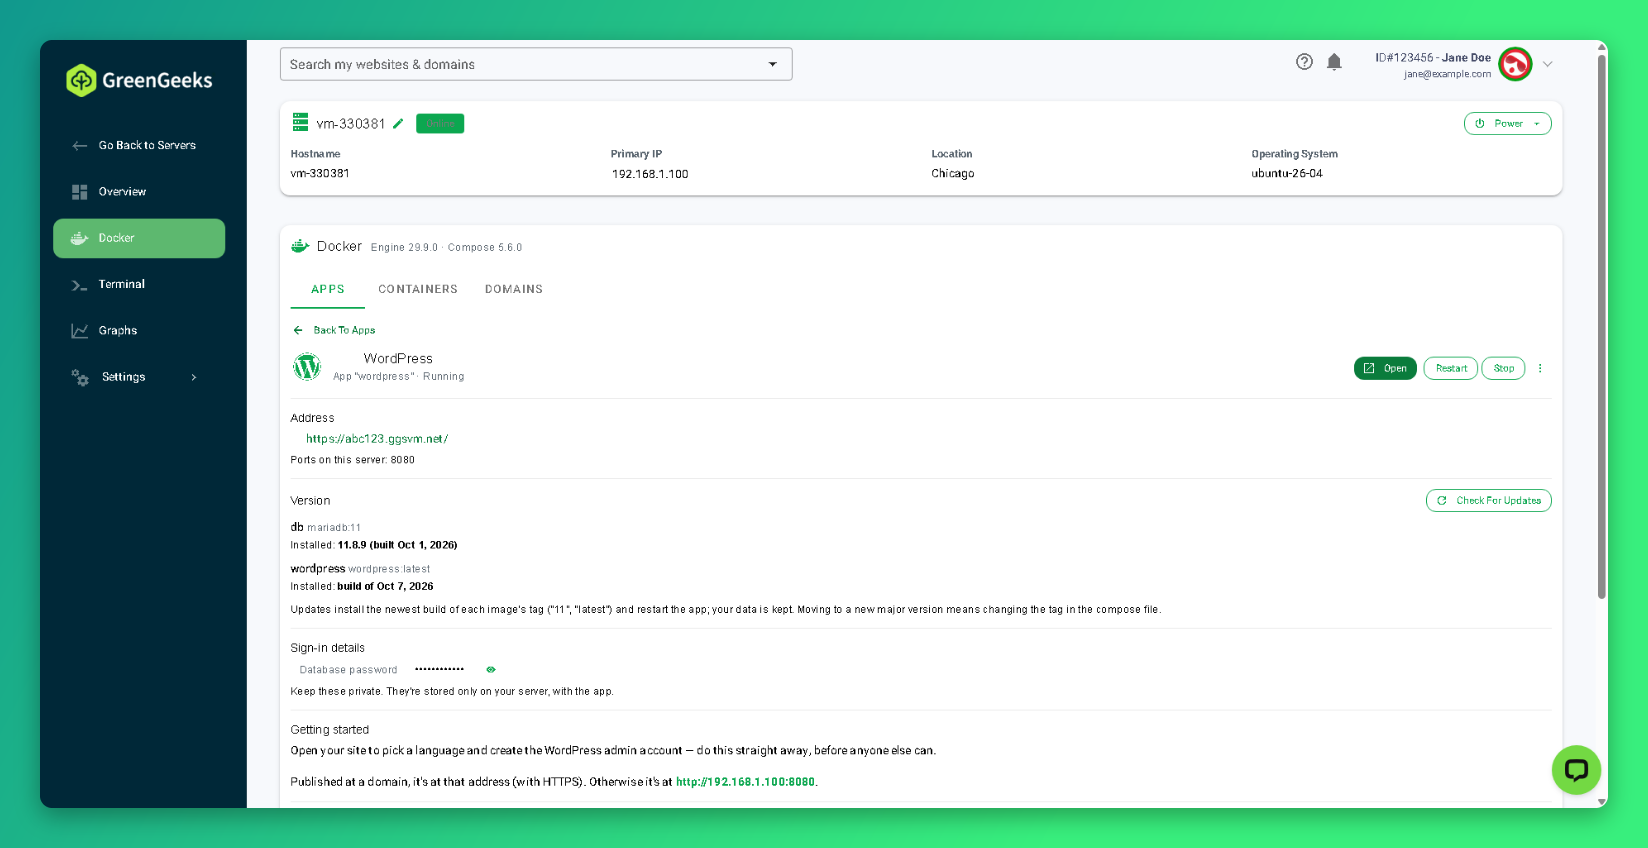Click the page vertical scrollbar
1648x848 pixels.
1602,327
